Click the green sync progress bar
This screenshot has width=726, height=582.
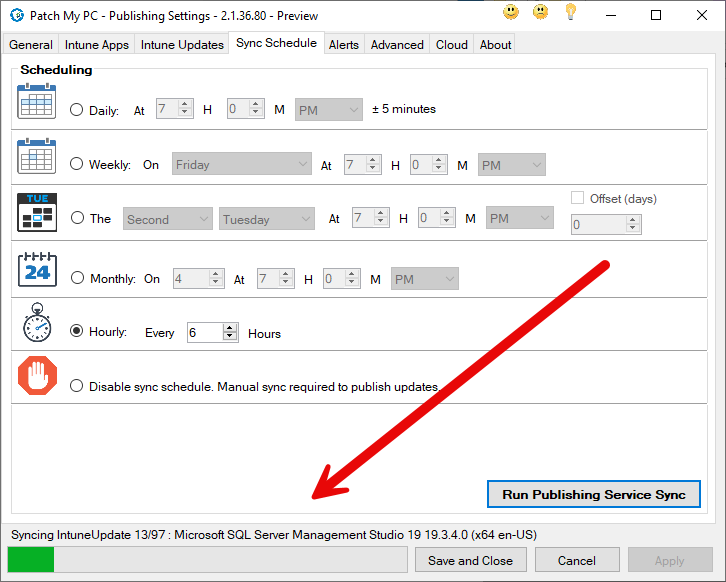pyautogui.click(x=207, y=559)
